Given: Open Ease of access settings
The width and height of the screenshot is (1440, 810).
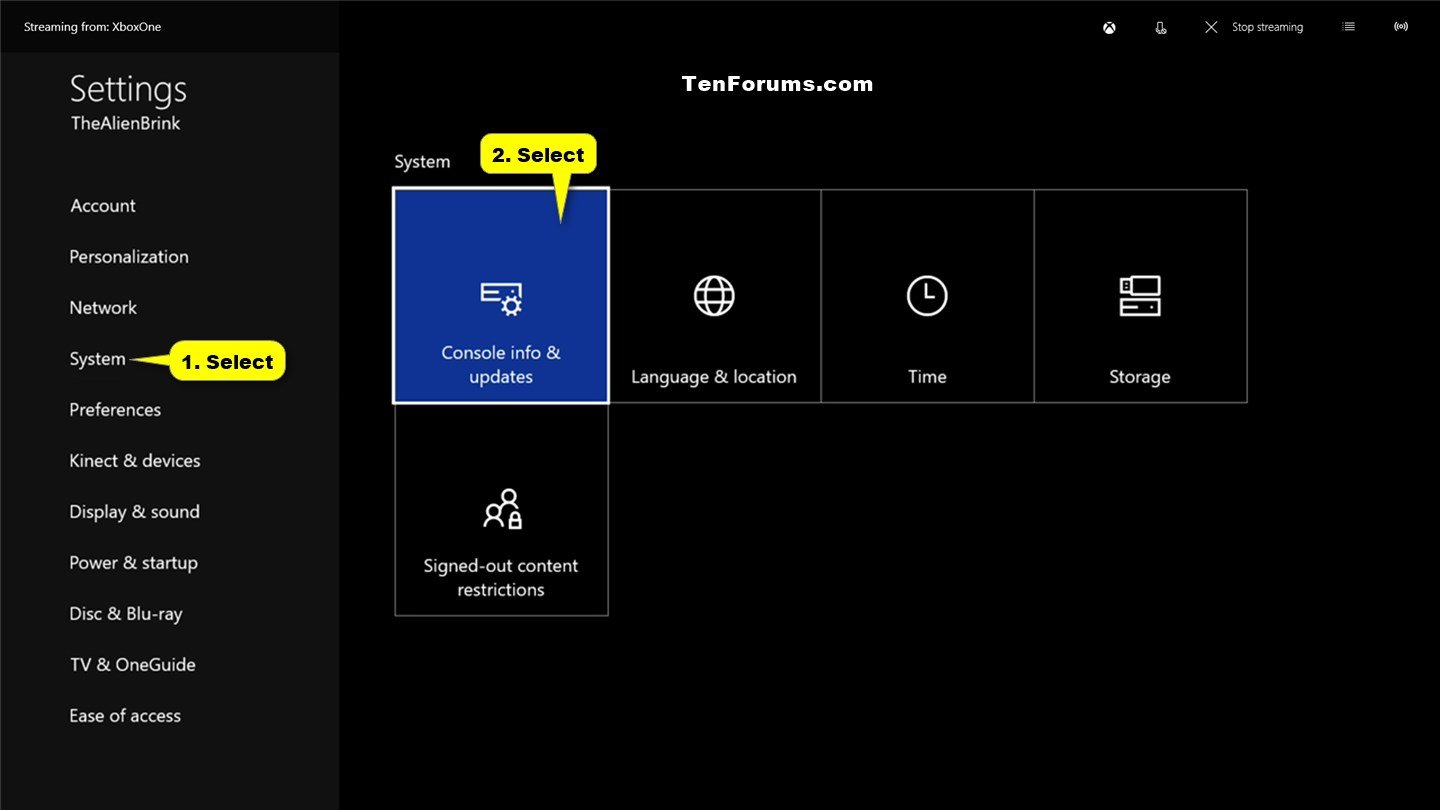Looking at the screenshot, I should point(125,716).
